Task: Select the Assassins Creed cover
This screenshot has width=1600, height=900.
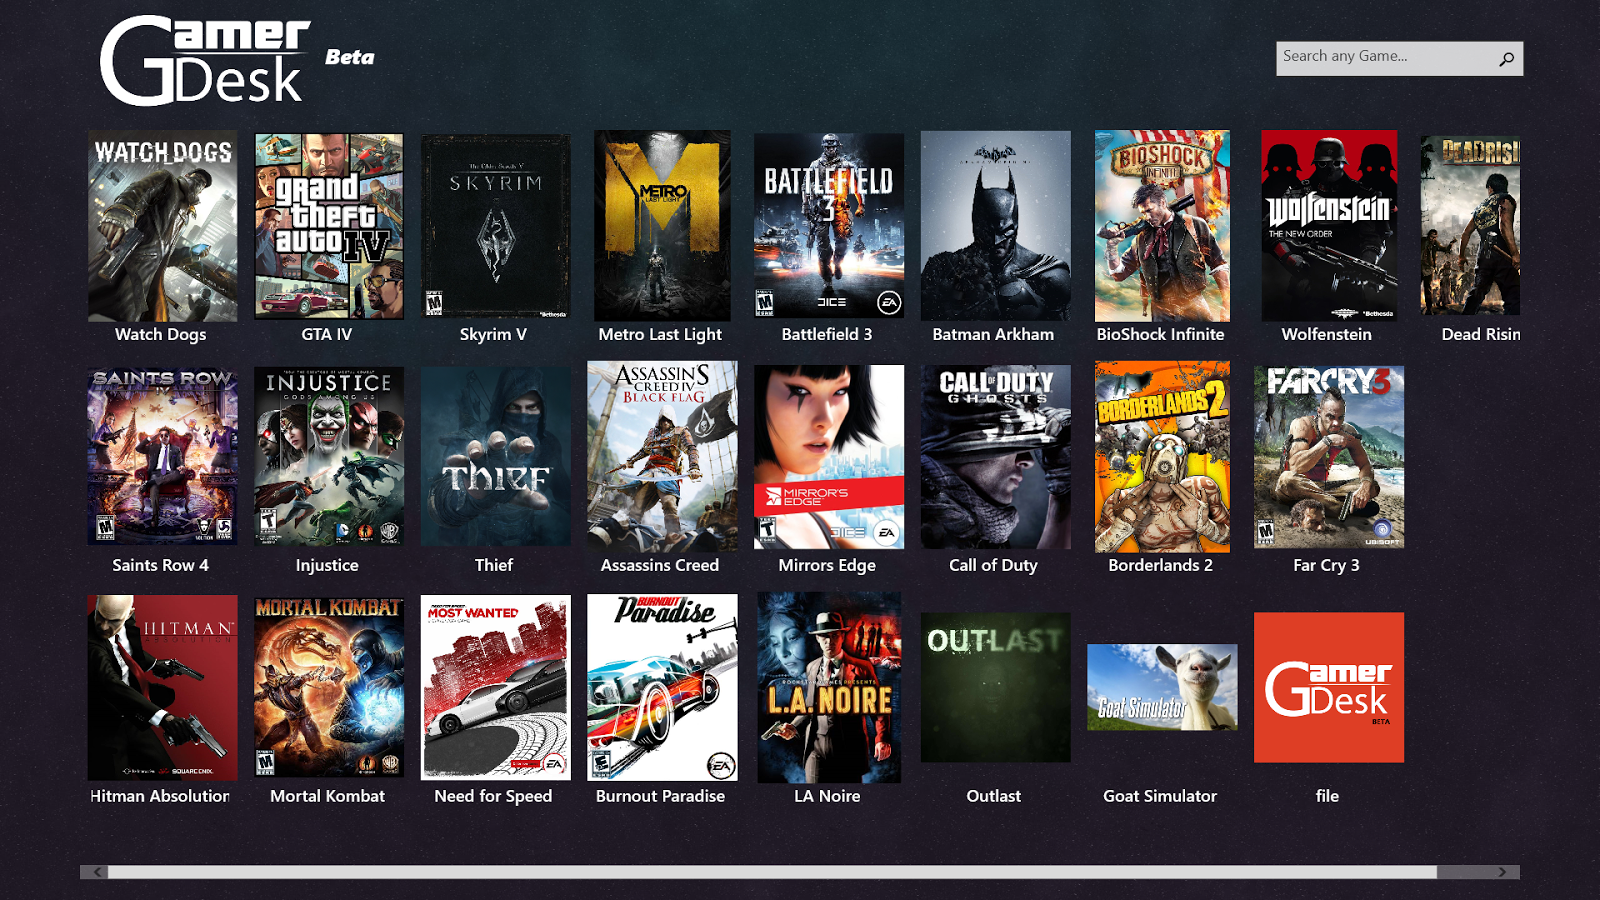Action: click(662, 456)
